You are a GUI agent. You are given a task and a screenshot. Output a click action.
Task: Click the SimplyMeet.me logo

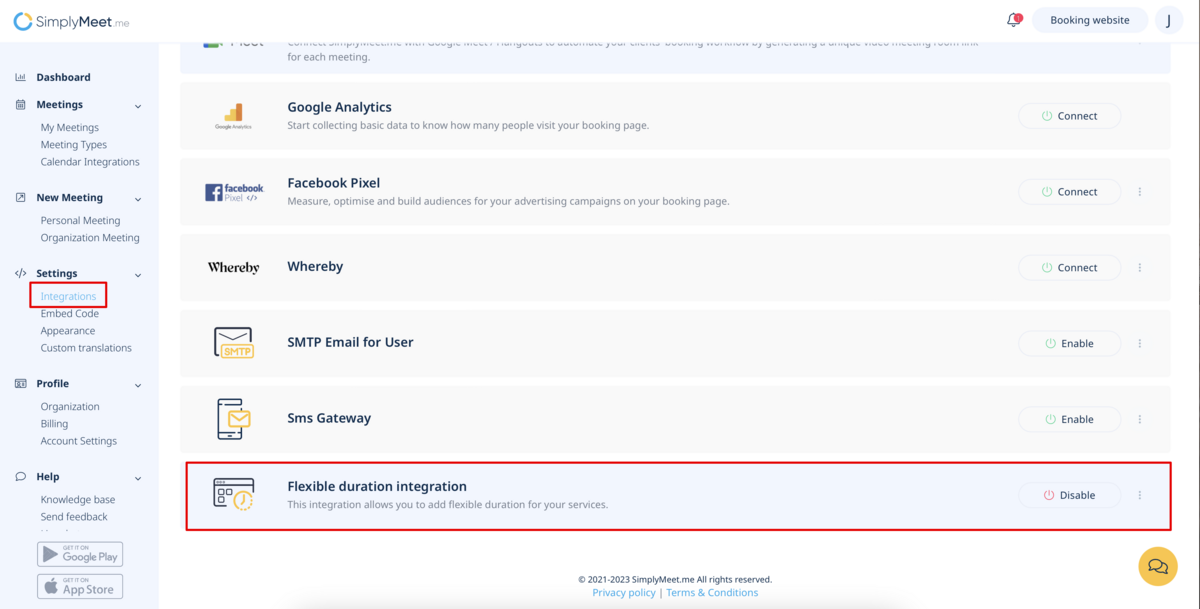tap(71, 21)
